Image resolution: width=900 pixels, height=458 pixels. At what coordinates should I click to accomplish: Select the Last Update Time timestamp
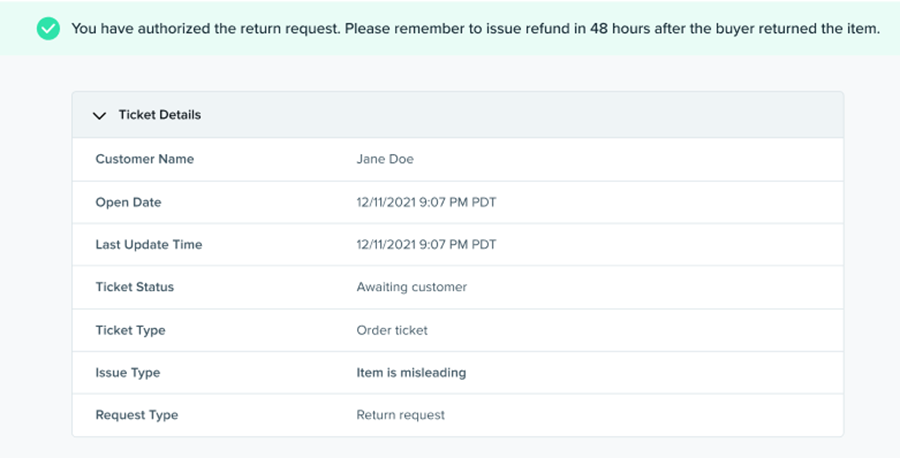(x=426, y=245)
